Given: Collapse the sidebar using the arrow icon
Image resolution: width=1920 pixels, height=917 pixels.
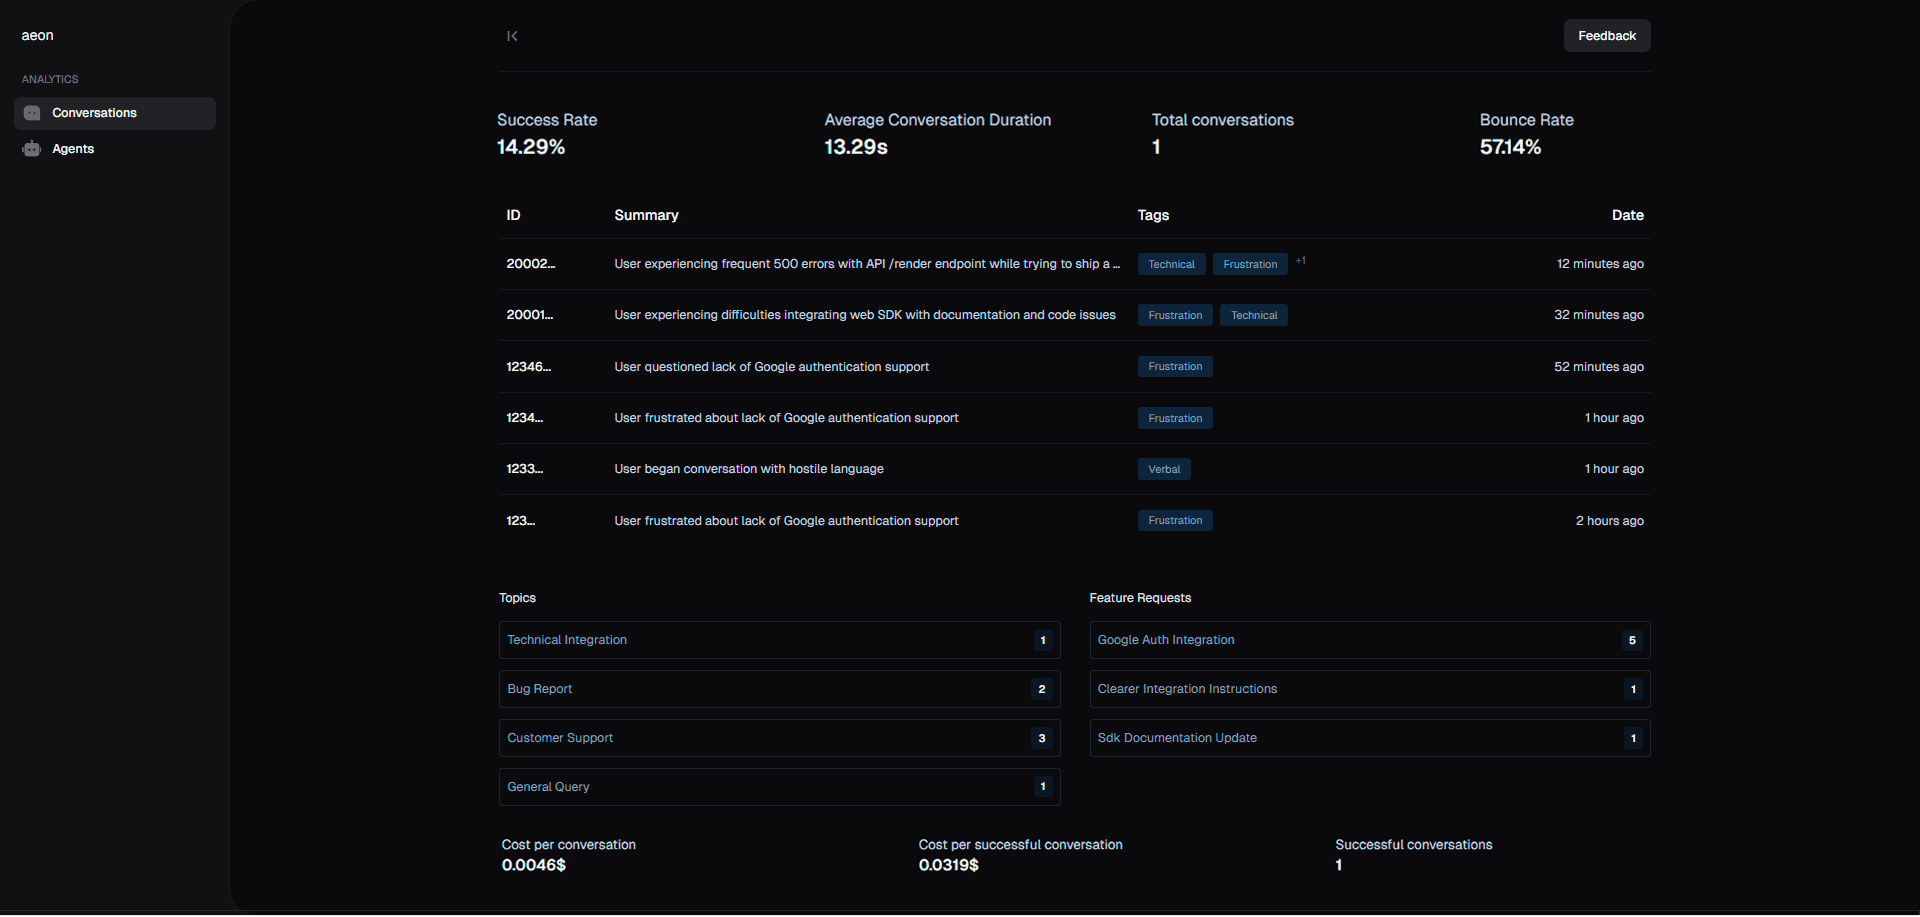Looking at the screenshot, I should [x=512, y=36].
